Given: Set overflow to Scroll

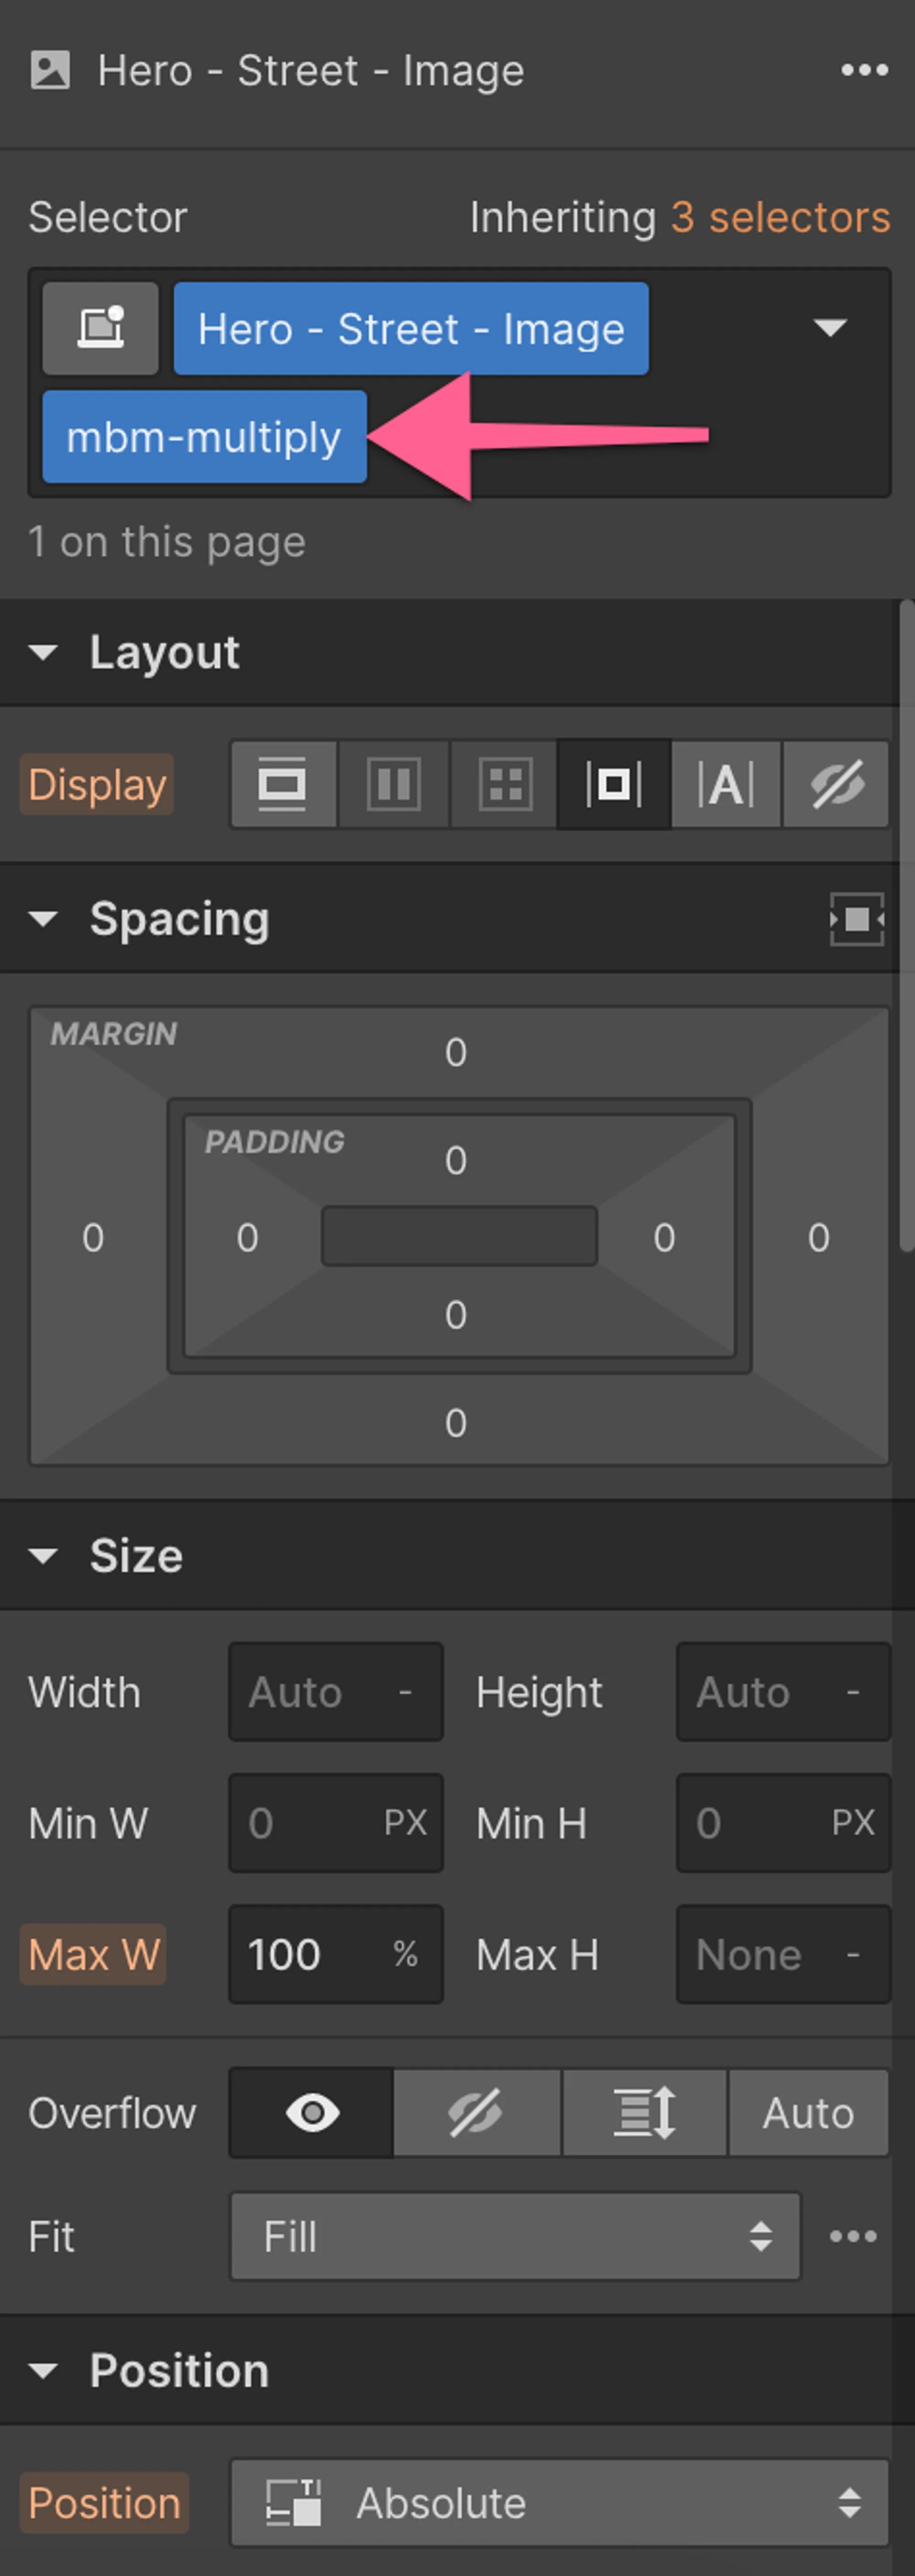Looking at the screenshot, I should [x=644, y=2113].
